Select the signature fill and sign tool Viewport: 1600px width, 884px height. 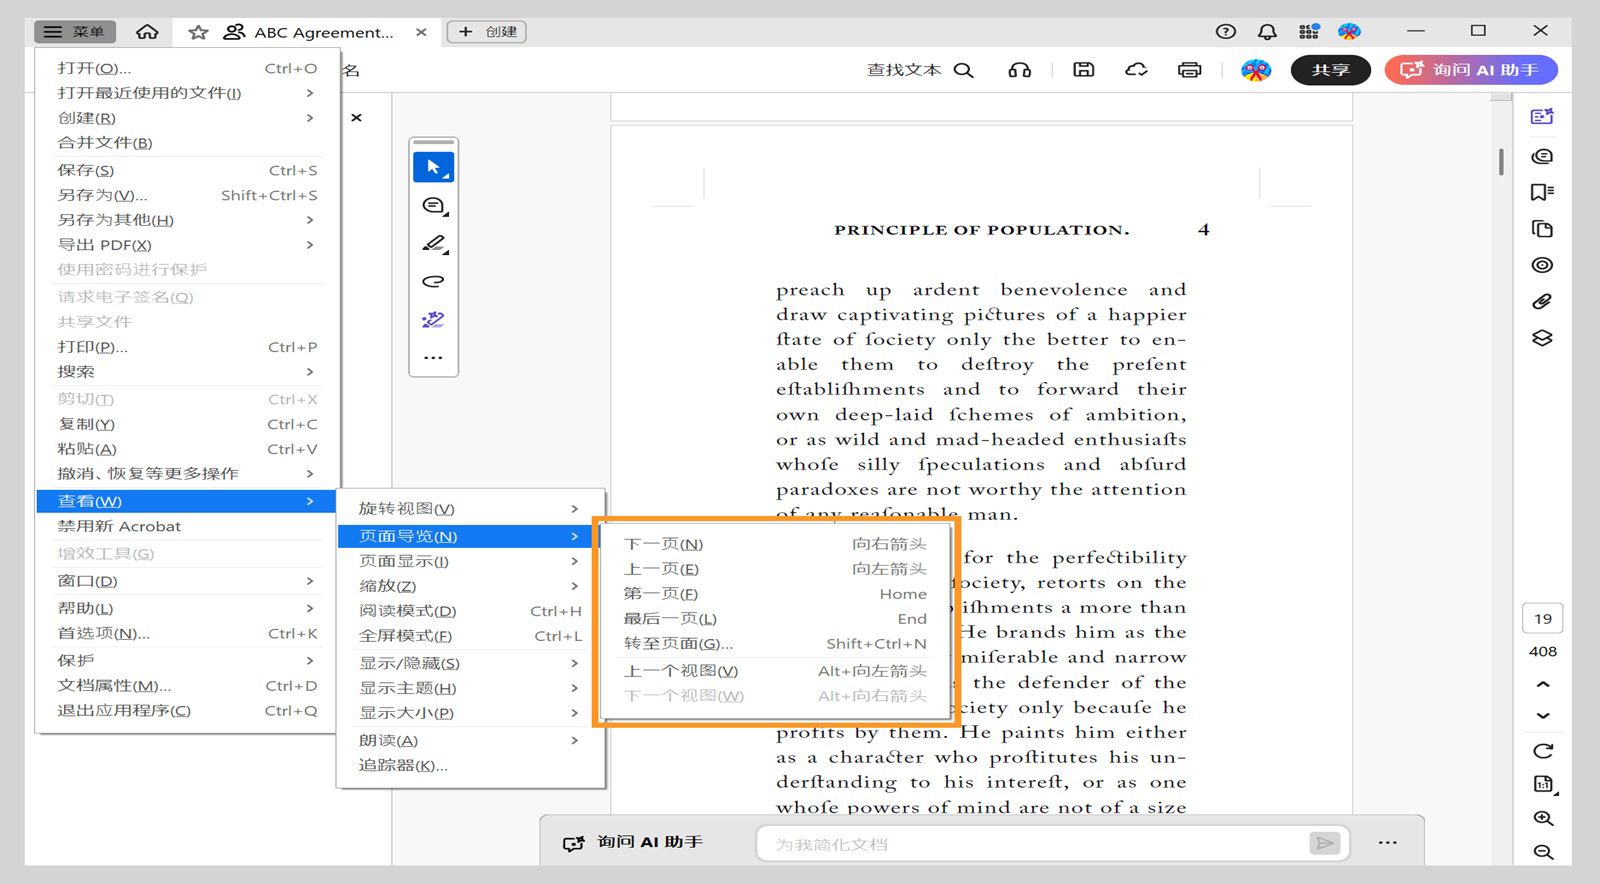433,320
